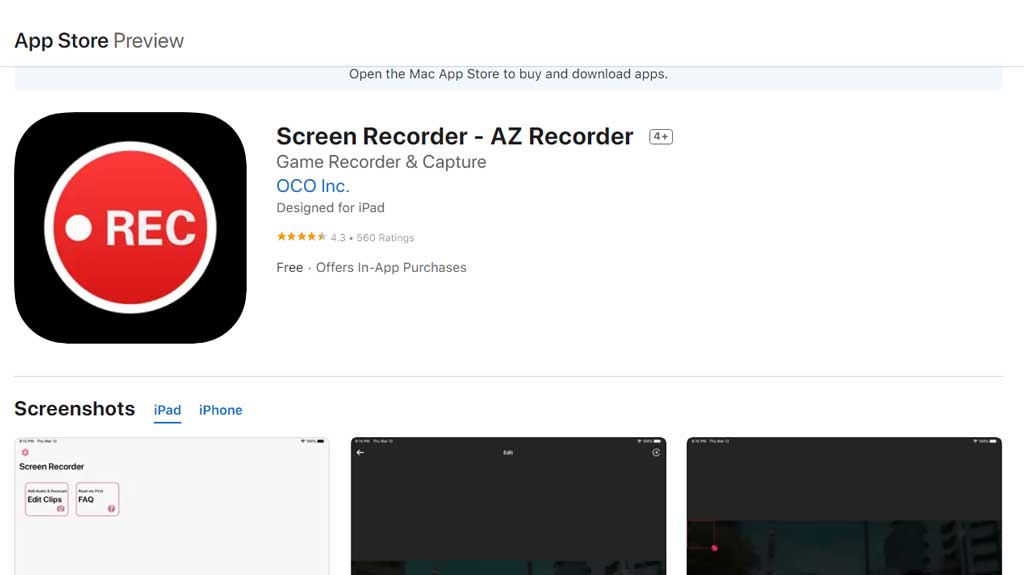The height and width of the screenshot is (575, 1024).
Task: Click the settings gear in first screenshot
Action: 25,453
